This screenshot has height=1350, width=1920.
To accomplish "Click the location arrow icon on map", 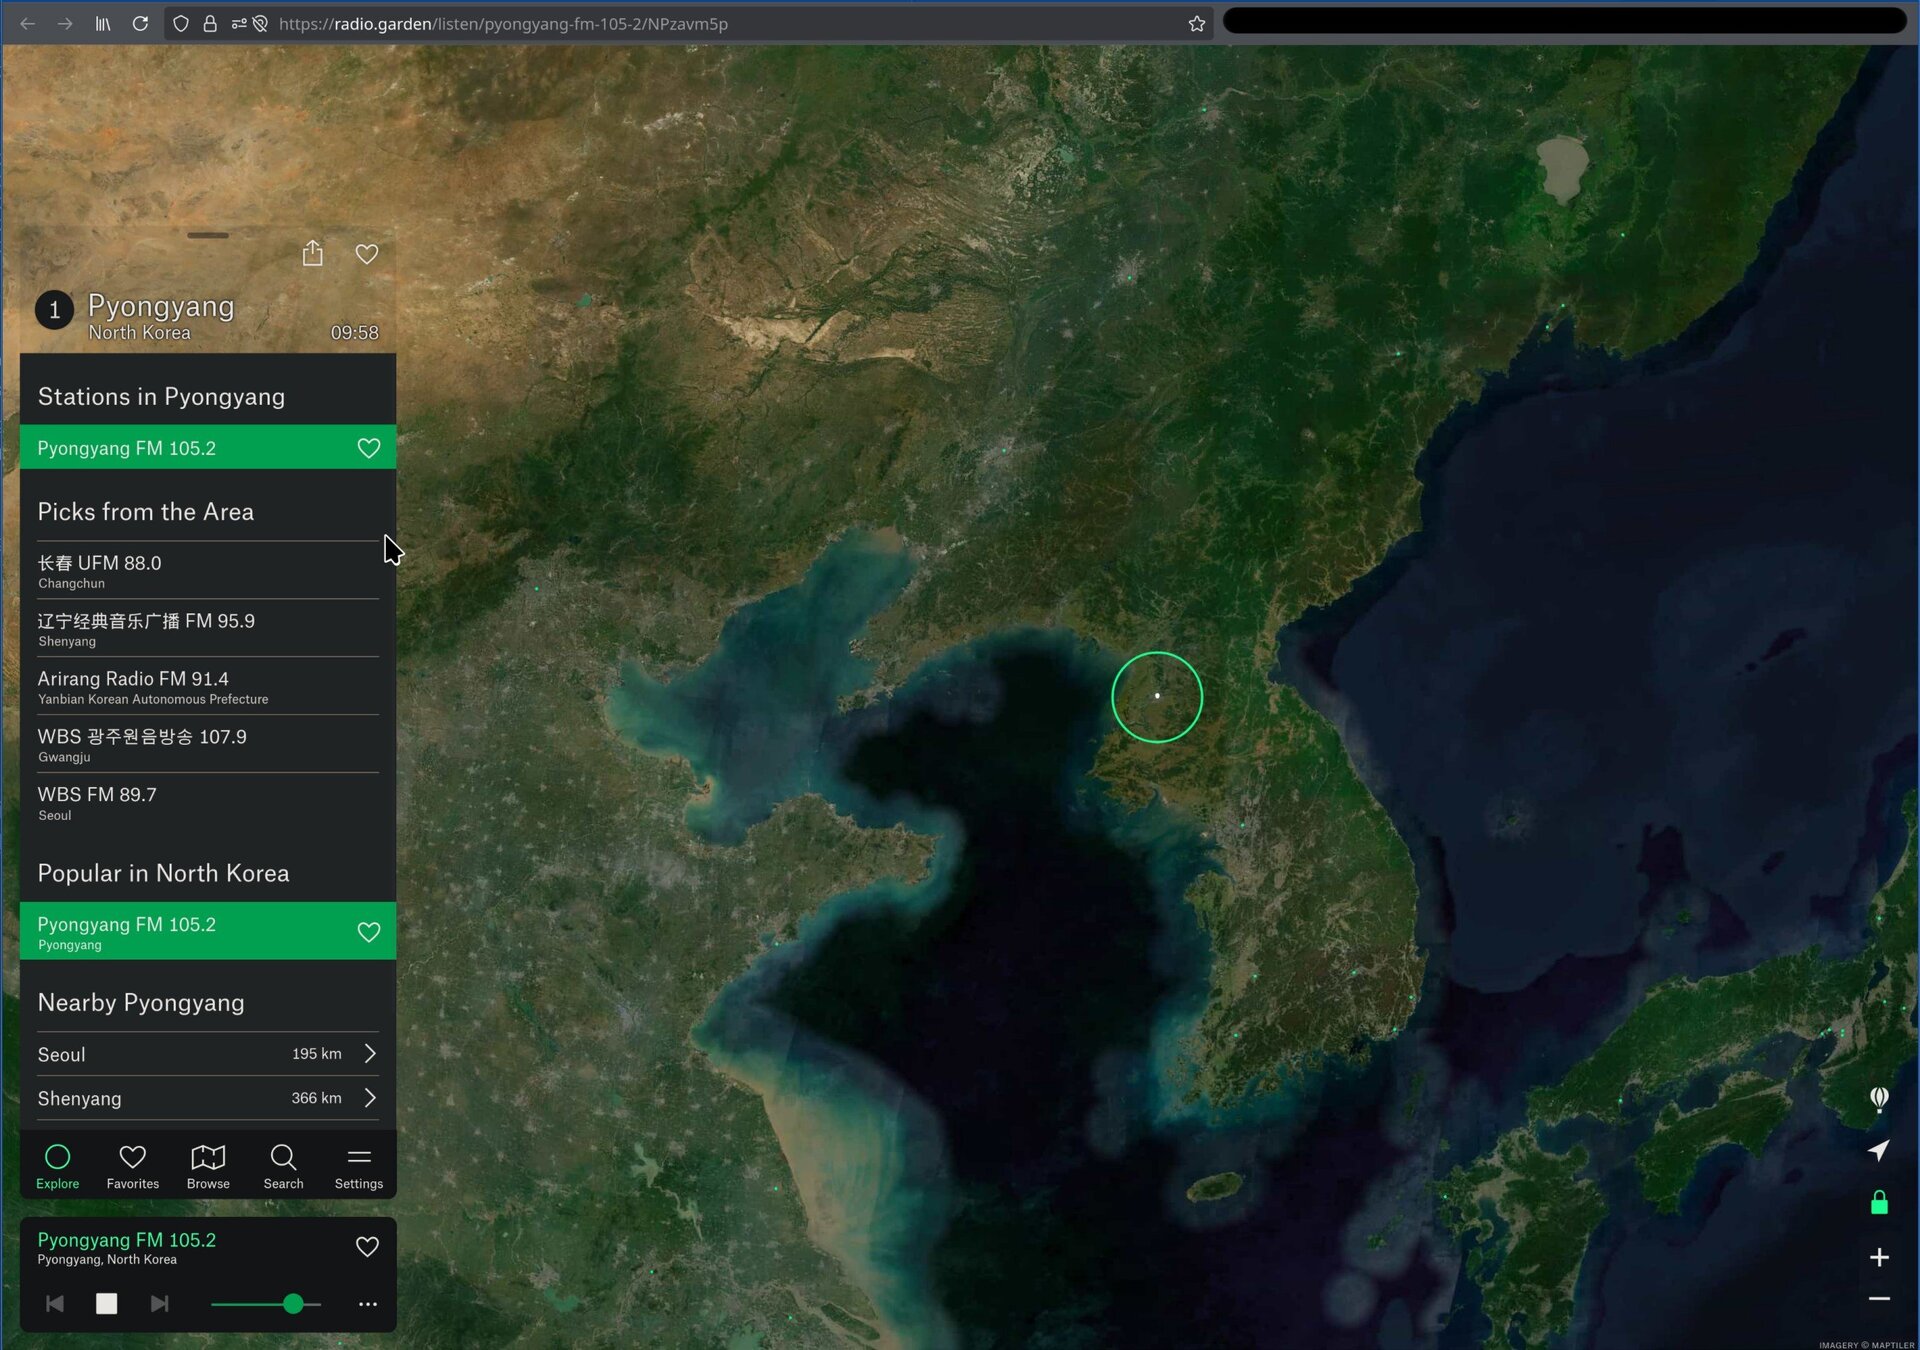I will pyautogui.click(x=1879, y=1150).
